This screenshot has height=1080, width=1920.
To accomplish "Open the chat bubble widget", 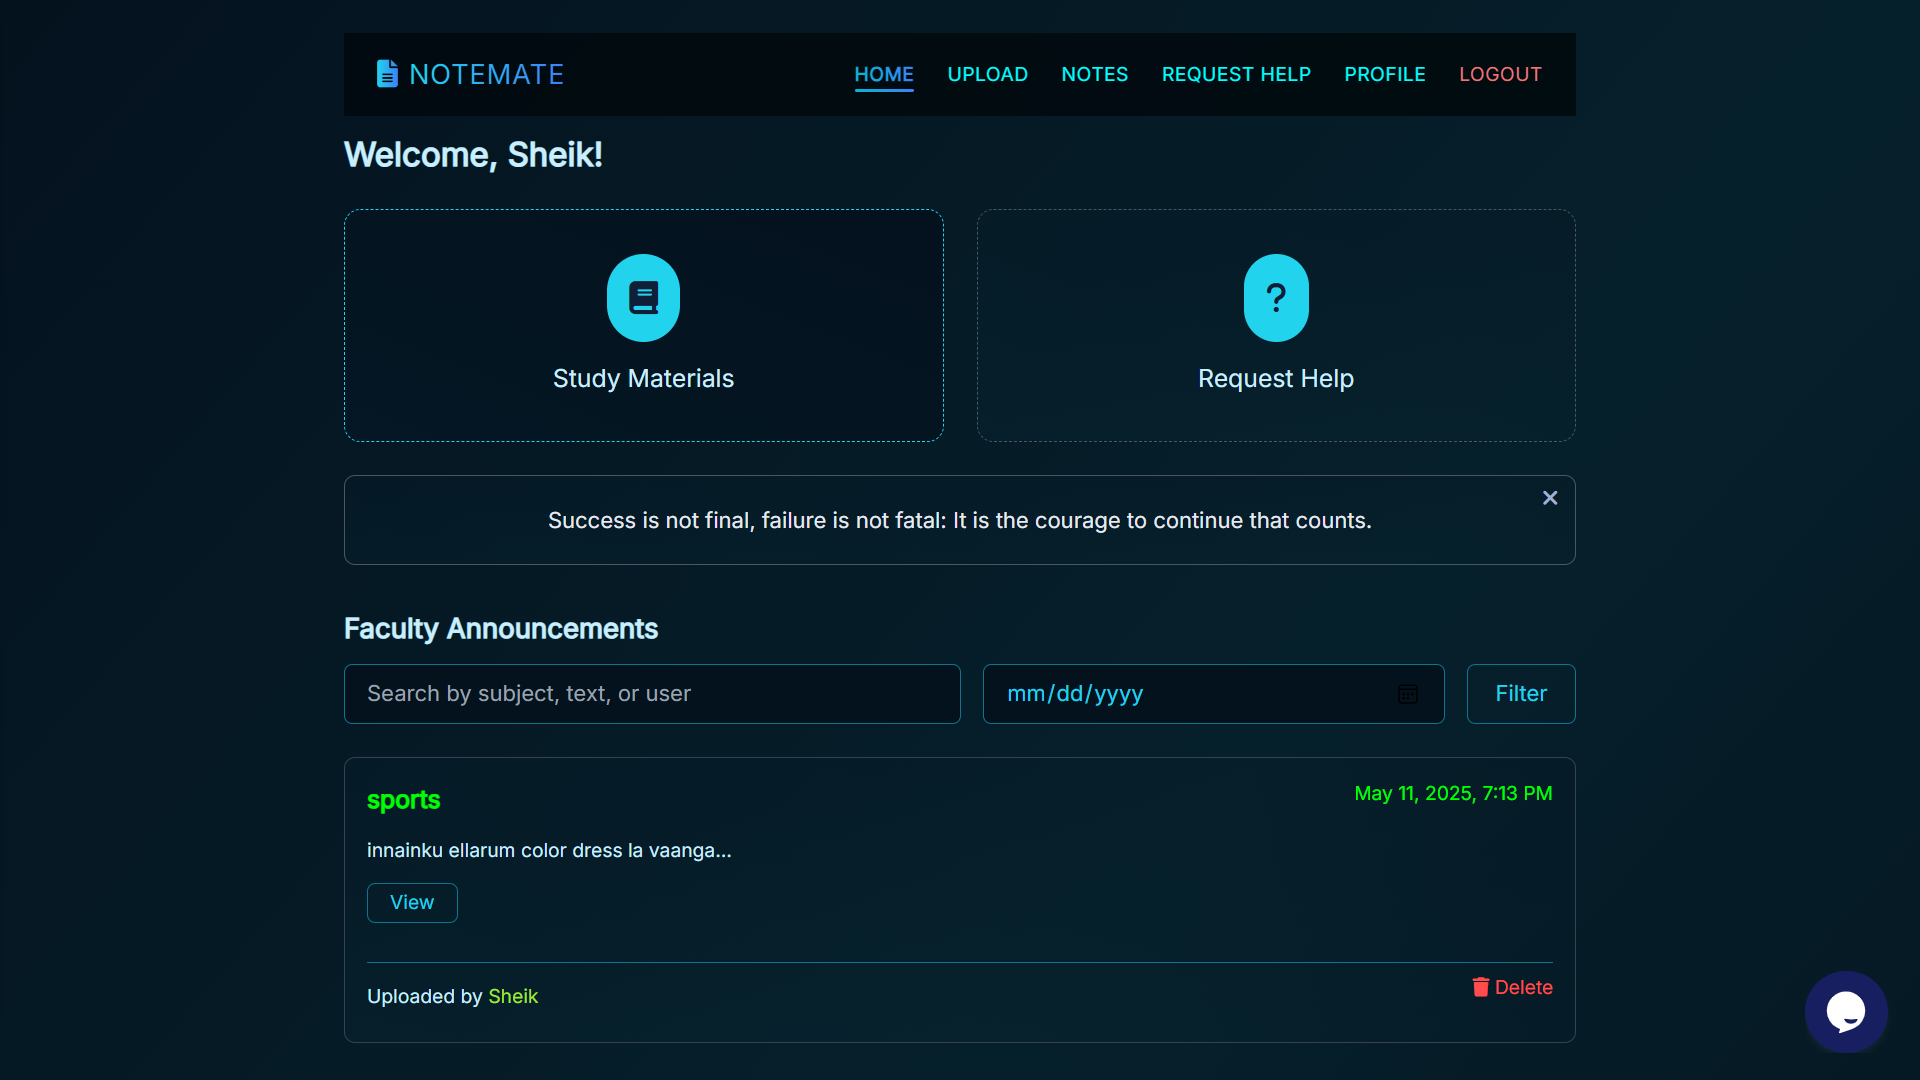I will [x=1846, y=1012].
